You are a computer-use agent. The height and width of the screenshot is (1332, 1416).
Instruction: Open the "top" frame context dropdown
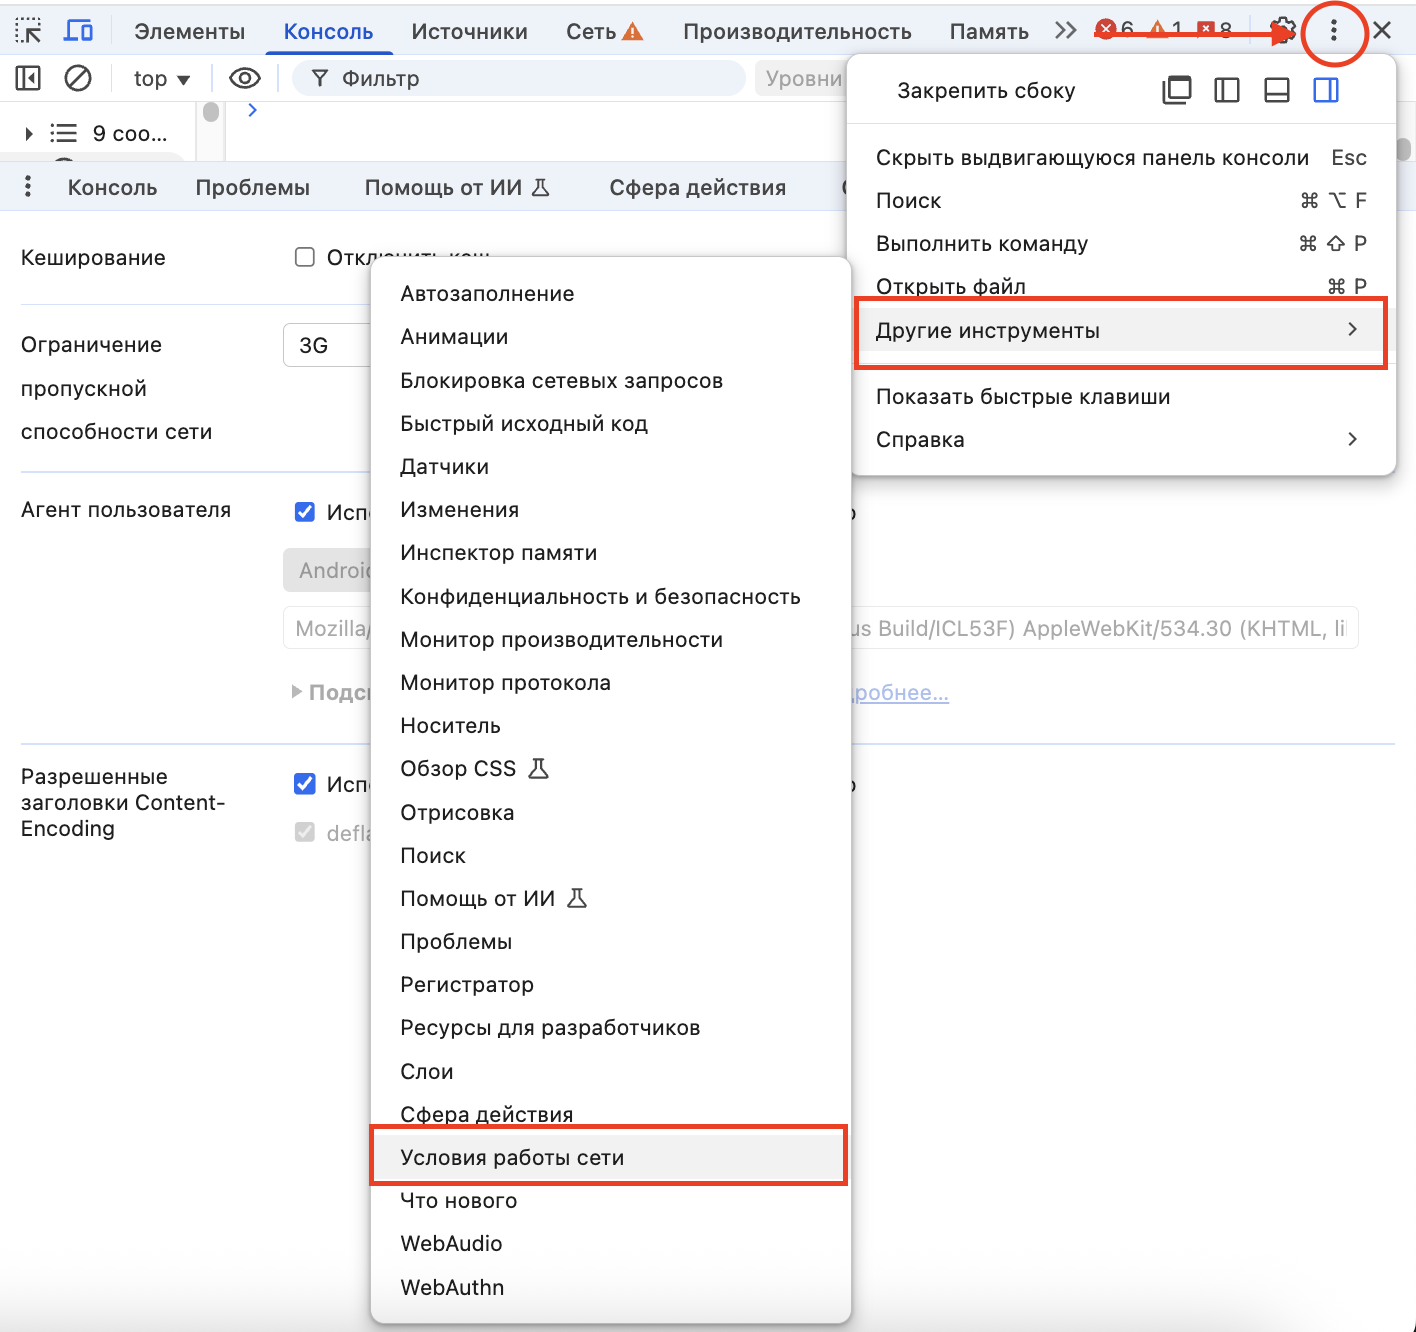click(160, 77)
